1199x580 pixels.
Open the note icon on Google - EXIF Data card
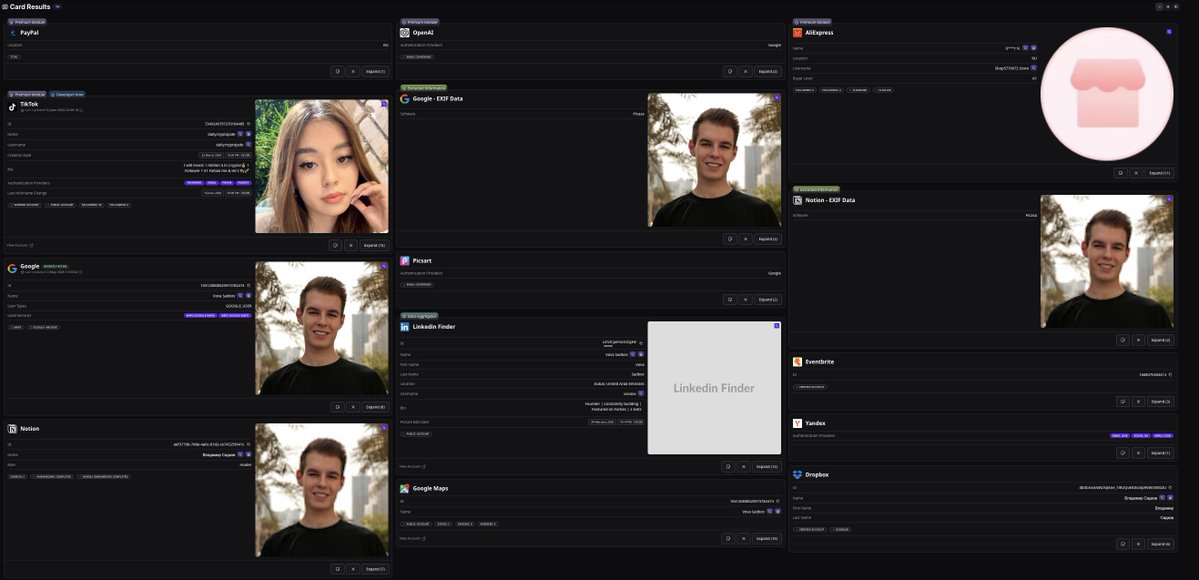730,239
